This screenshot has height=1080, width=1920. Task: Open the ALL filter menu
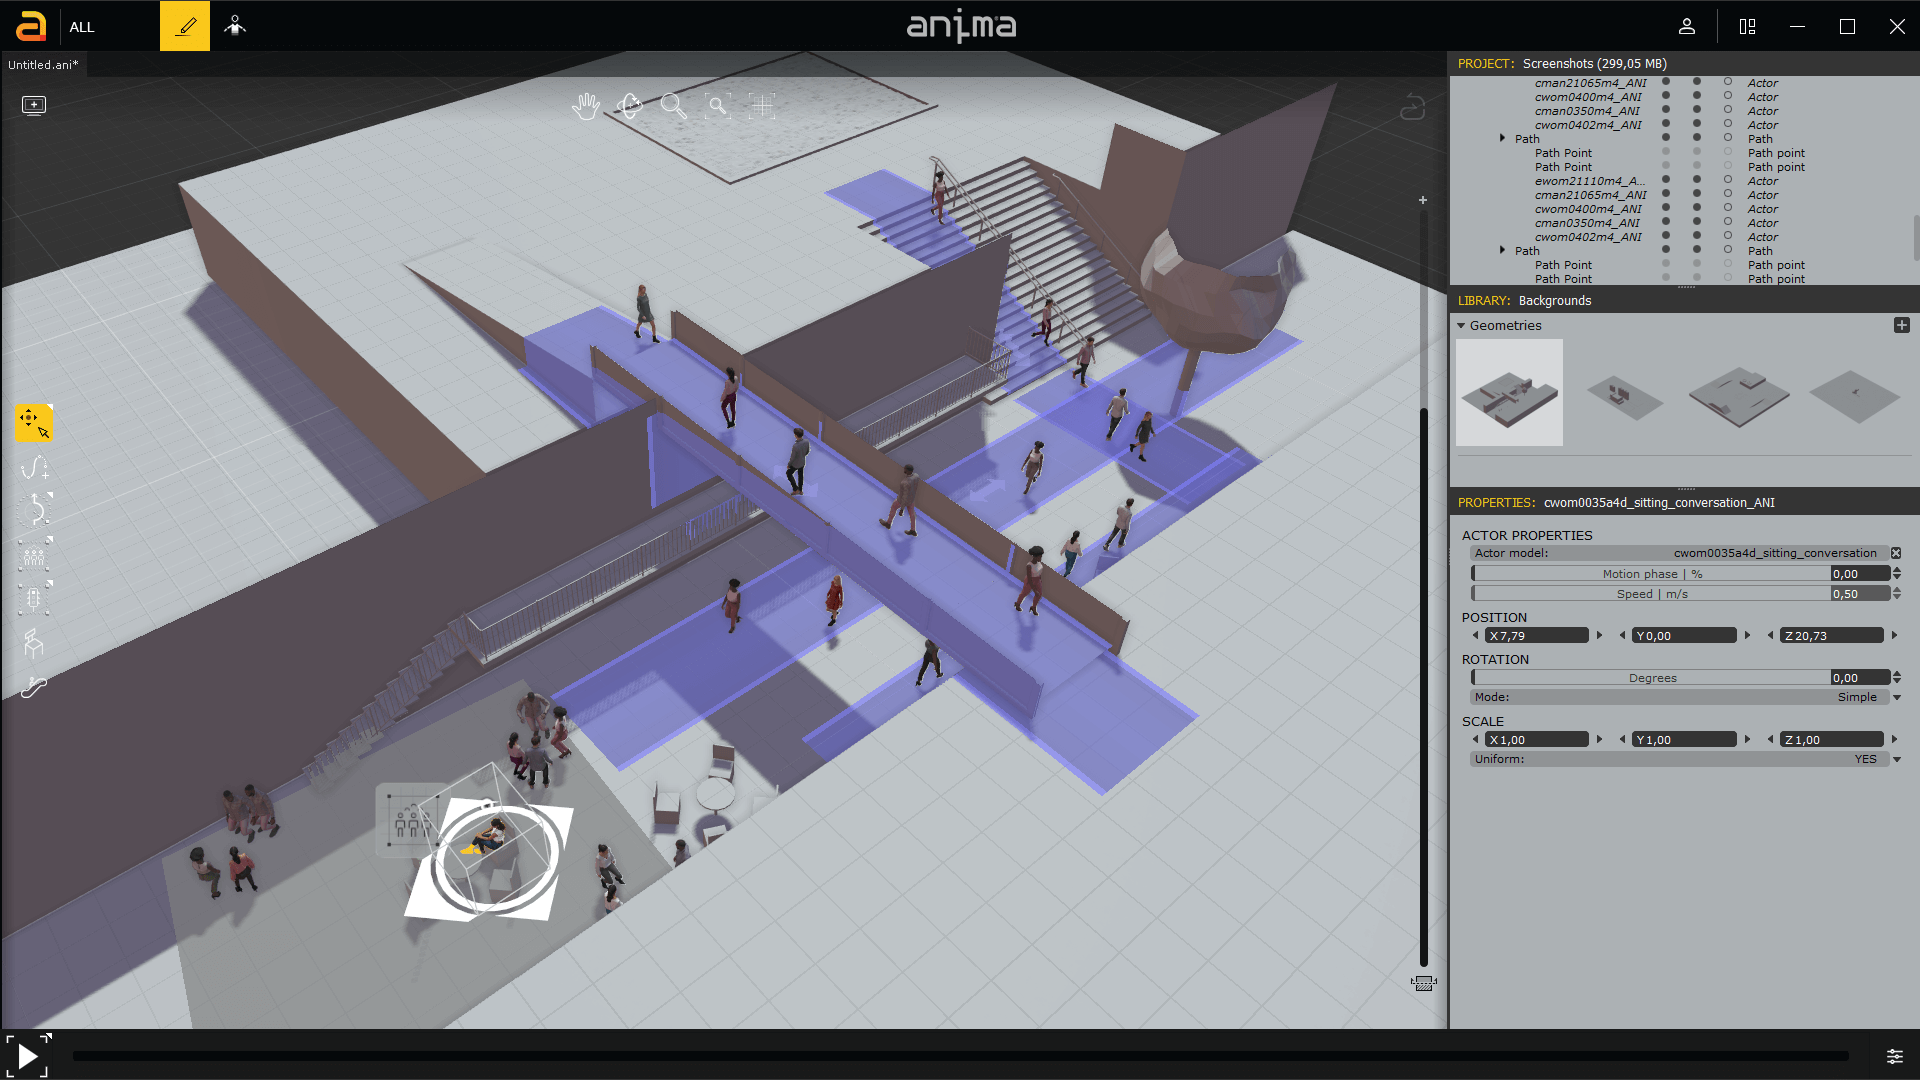[x=81, y=27]
